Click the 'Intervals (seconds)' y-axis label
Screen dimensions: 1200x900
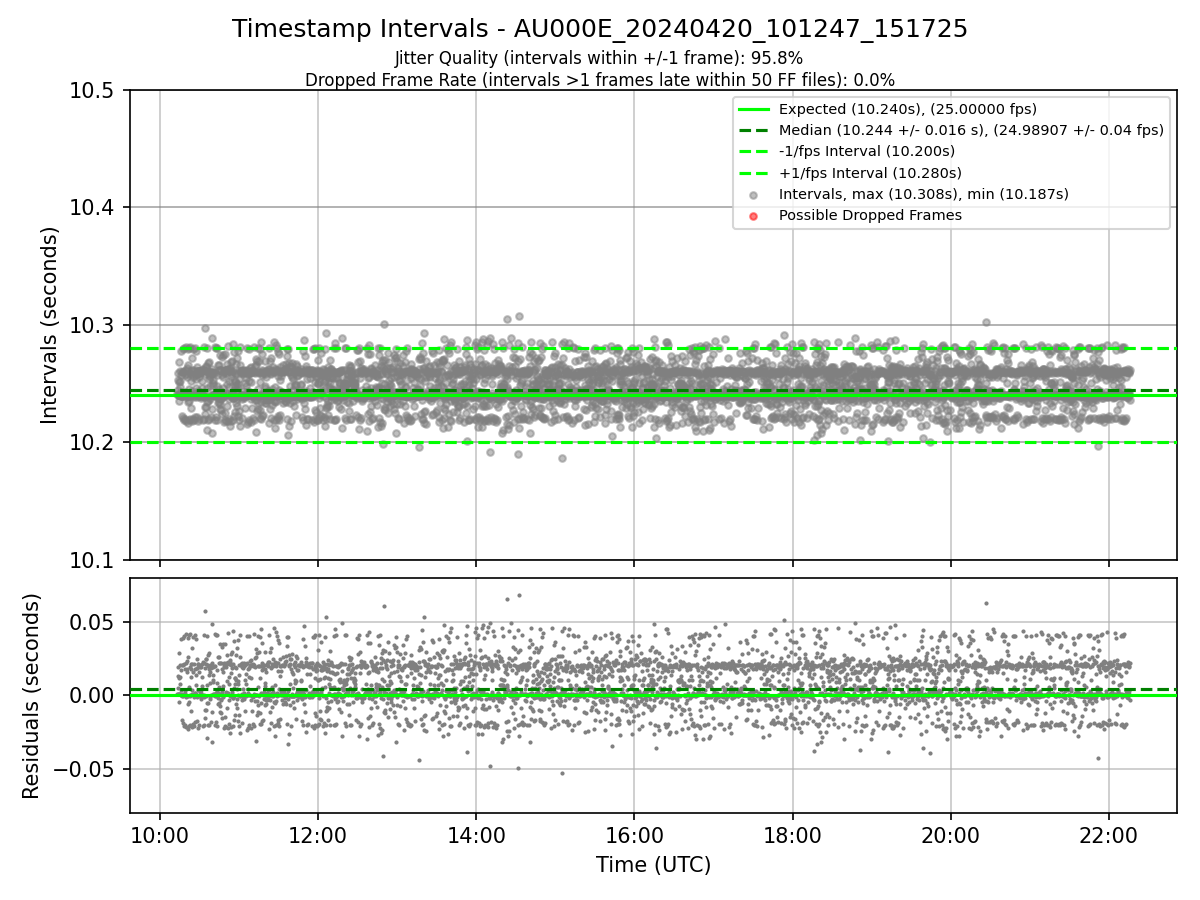pos(50,325)
